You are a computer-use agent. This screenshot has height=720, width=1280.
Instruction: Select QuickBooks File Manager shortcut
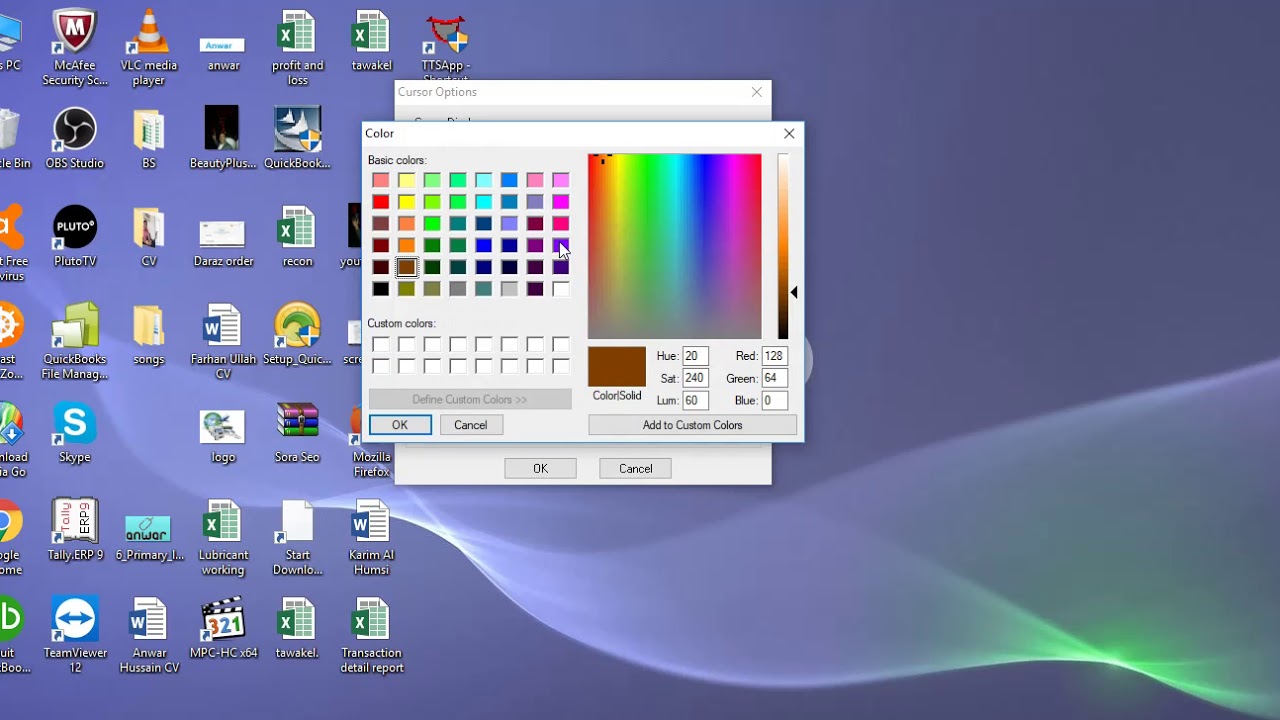tap(75, 342)
